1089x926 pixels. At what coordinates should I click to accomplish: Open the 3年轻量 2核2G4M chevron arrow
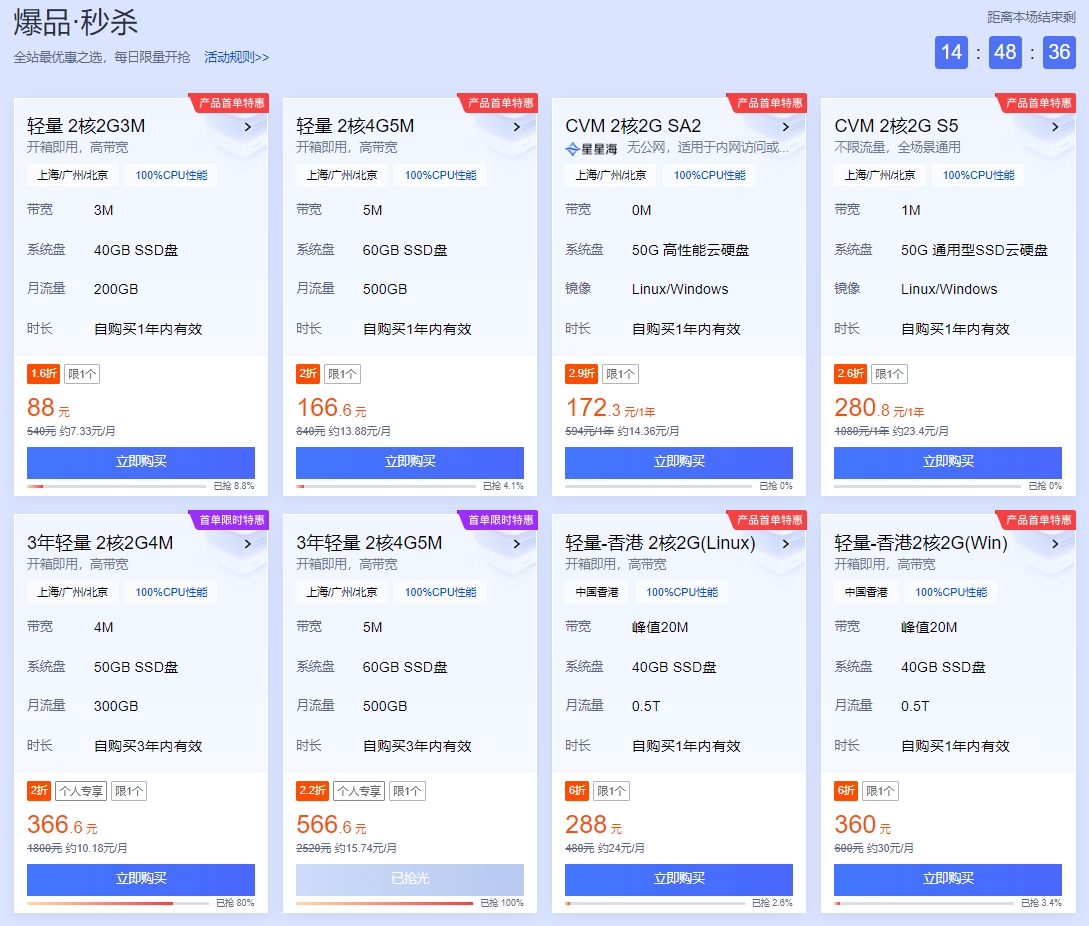[x=248, y=544]
